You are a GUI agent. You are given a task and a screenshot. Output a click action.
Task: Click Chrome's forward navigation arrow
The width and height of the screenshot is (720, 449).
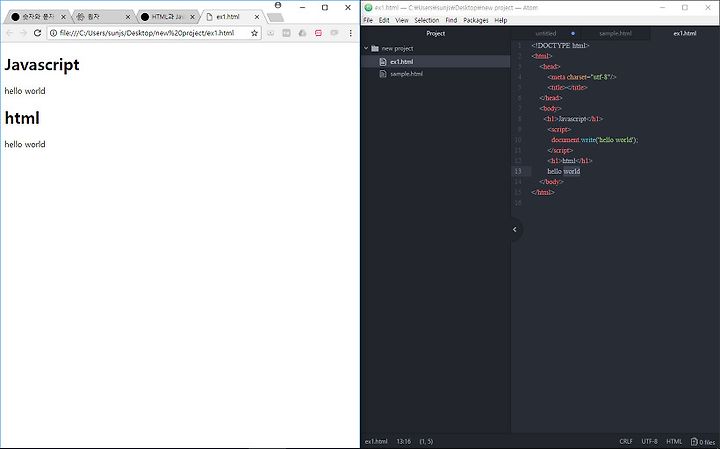pyautogui.click(x=23, y=33)
